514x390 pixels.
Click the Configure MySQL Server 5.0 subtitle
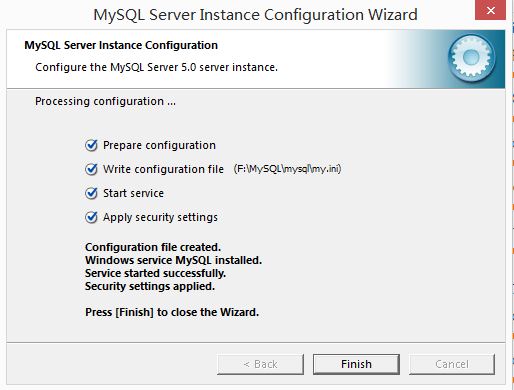tap(156, 67)
